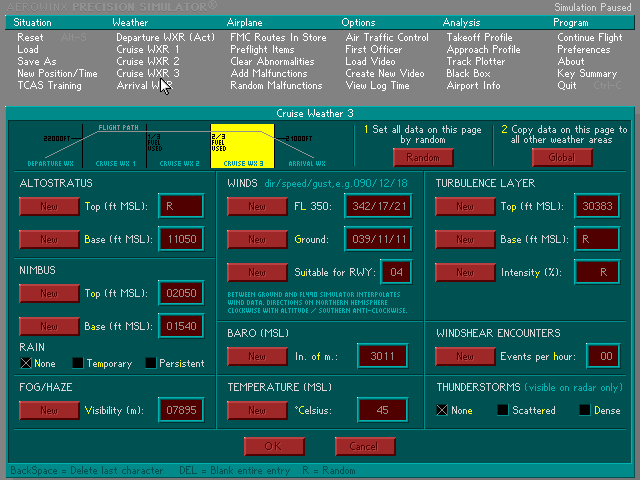Open Takeoff Profile analysis
Screen dimensions: 640x480
click(479, 37)
